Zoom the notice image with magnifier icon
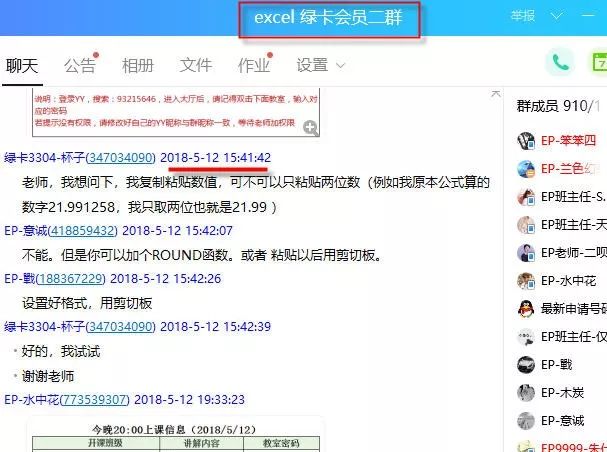607x452 pixels. point(310,128)
